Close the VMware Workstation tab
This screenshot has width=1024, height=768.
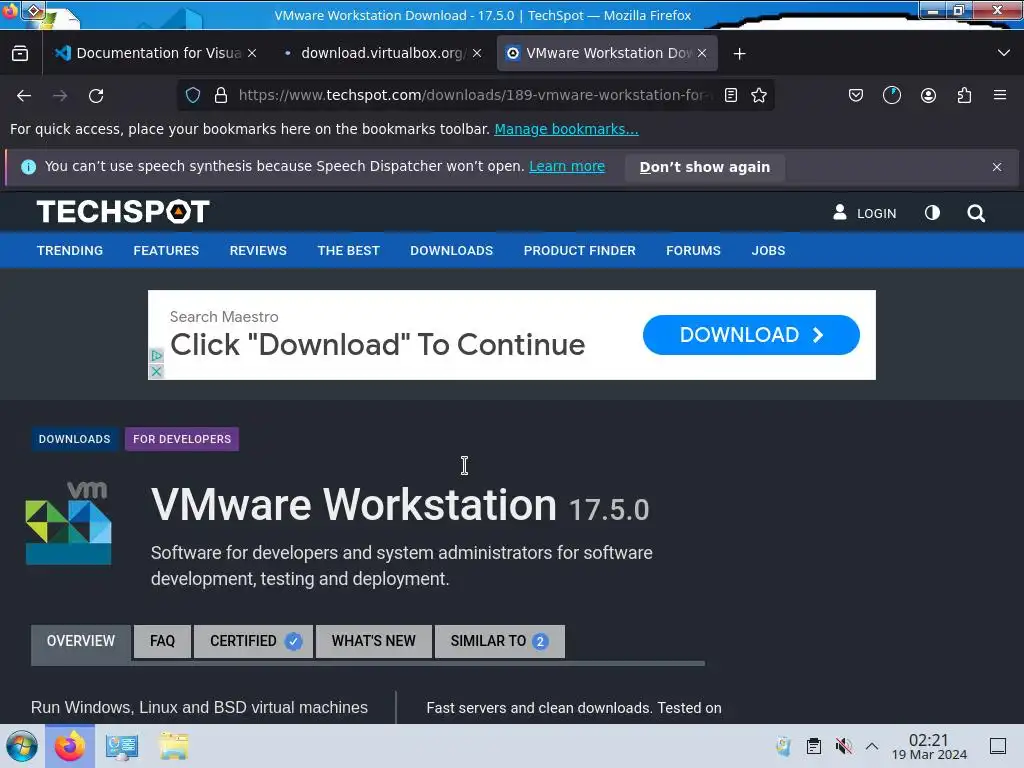point(702,54)
